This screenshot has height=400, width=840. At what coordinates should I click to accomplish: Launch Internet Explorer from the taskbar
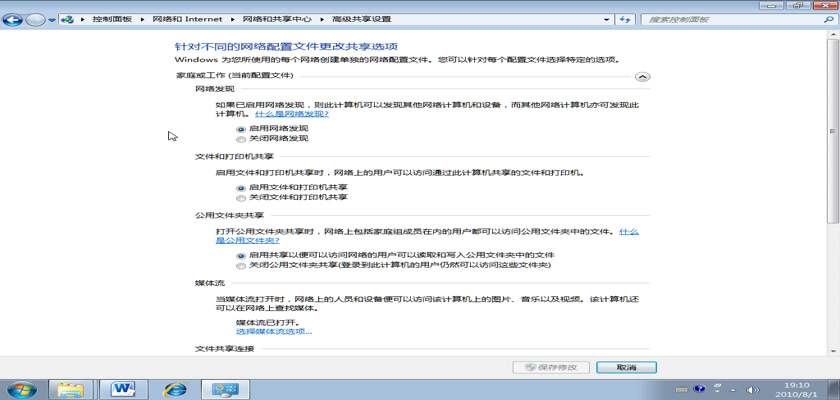tap(176, 388)
